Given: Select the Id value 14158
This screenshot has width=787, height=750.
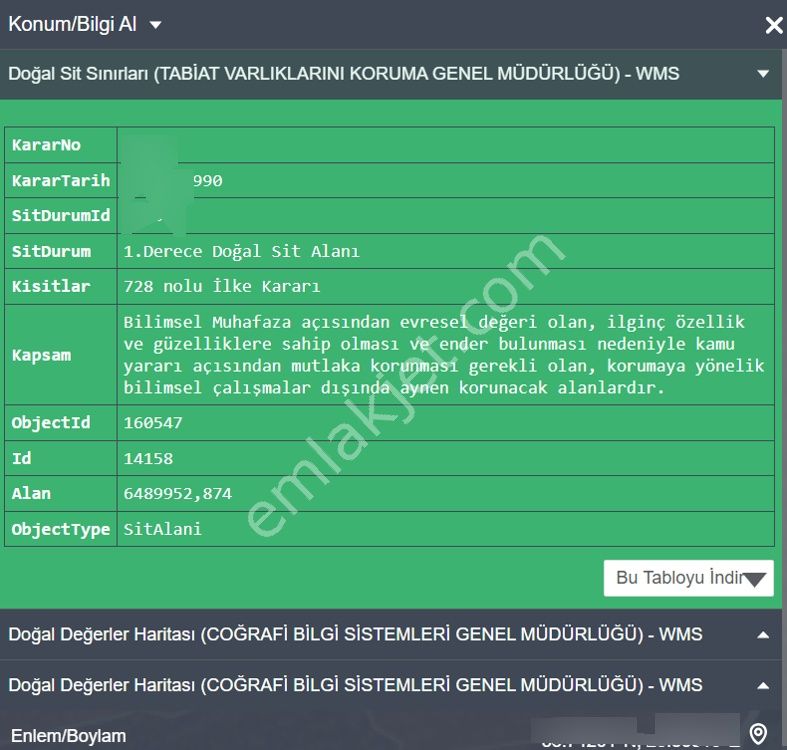Looking at the screenshot, I should [148, 459].
